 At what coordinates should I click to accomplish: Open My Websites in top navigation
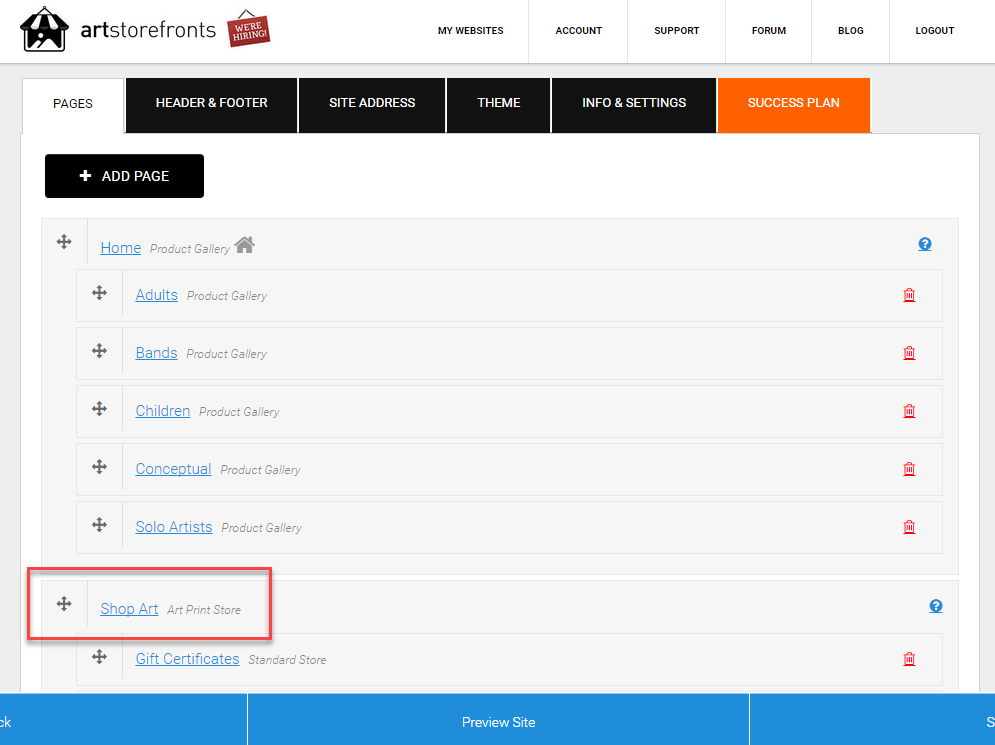(x=470, y=30)
